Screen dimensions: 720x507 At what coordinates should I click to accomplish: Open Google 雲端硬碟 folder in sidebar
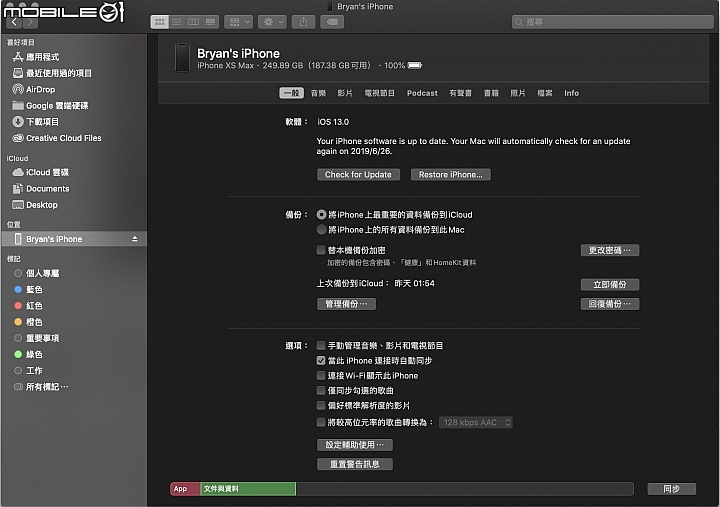50,106
